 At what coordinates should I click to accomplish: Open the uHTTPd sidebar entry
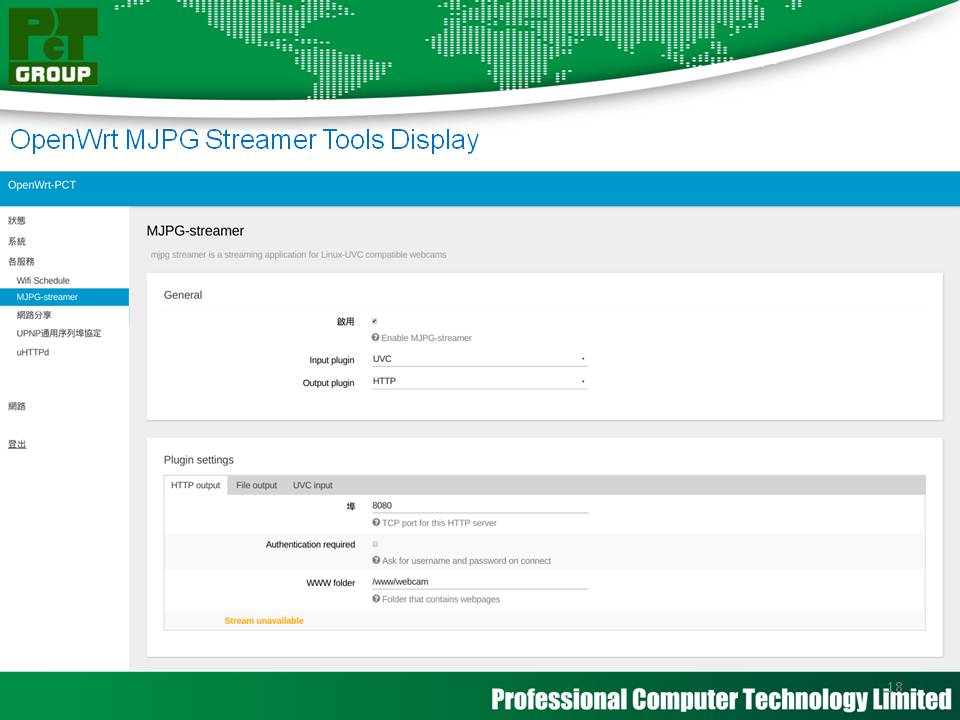(x=33, y=352)
